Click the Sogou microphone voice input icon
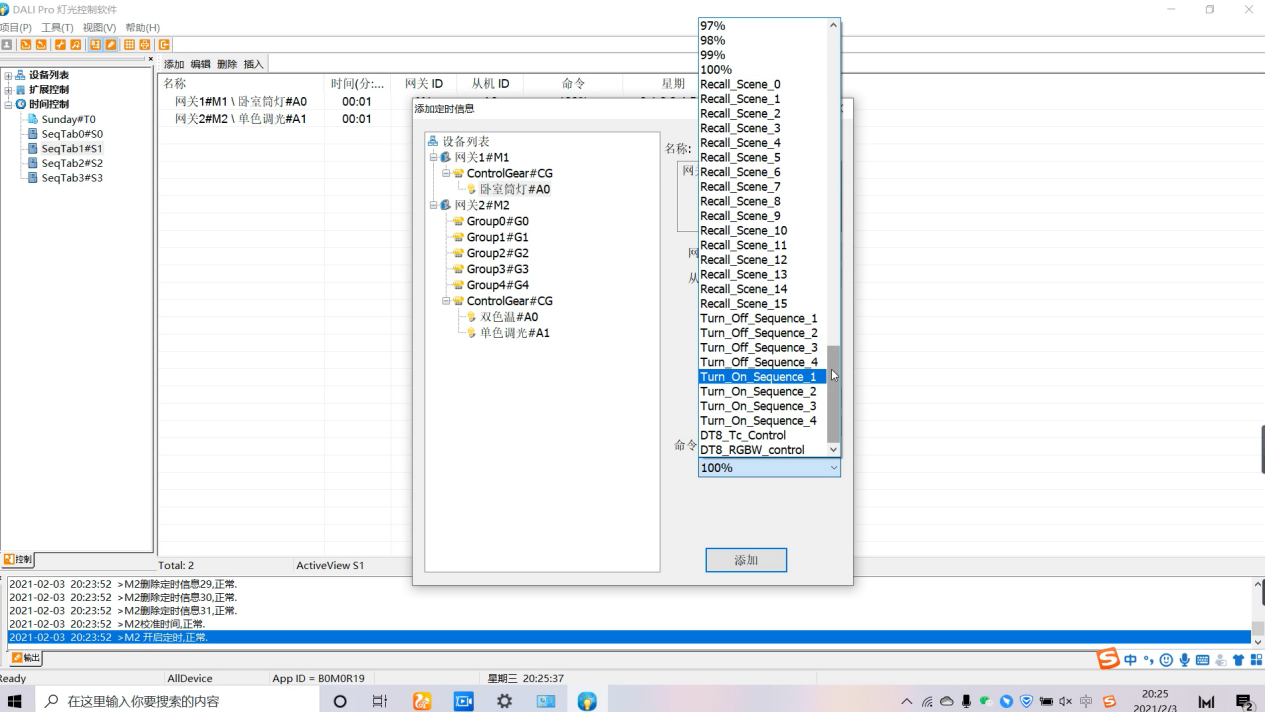This screenshot has height=712, width=1265. (x=1184, y=660)
